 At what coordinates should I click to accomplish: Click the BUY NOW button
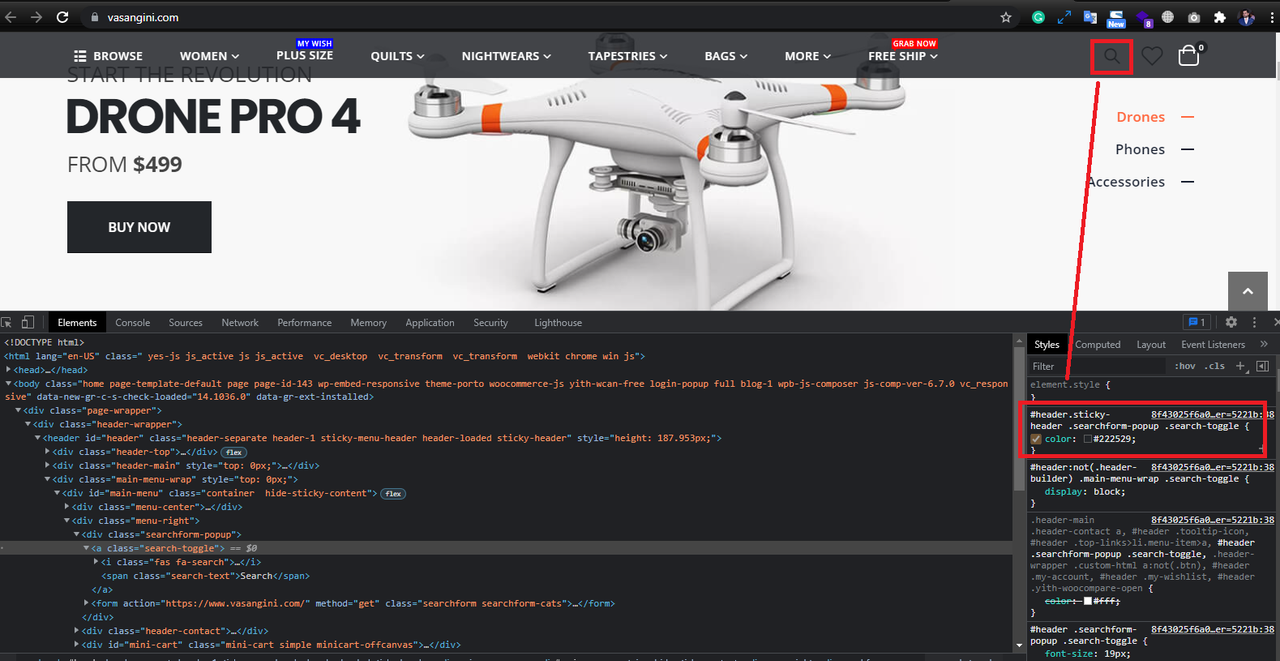(x=139, y=227)
